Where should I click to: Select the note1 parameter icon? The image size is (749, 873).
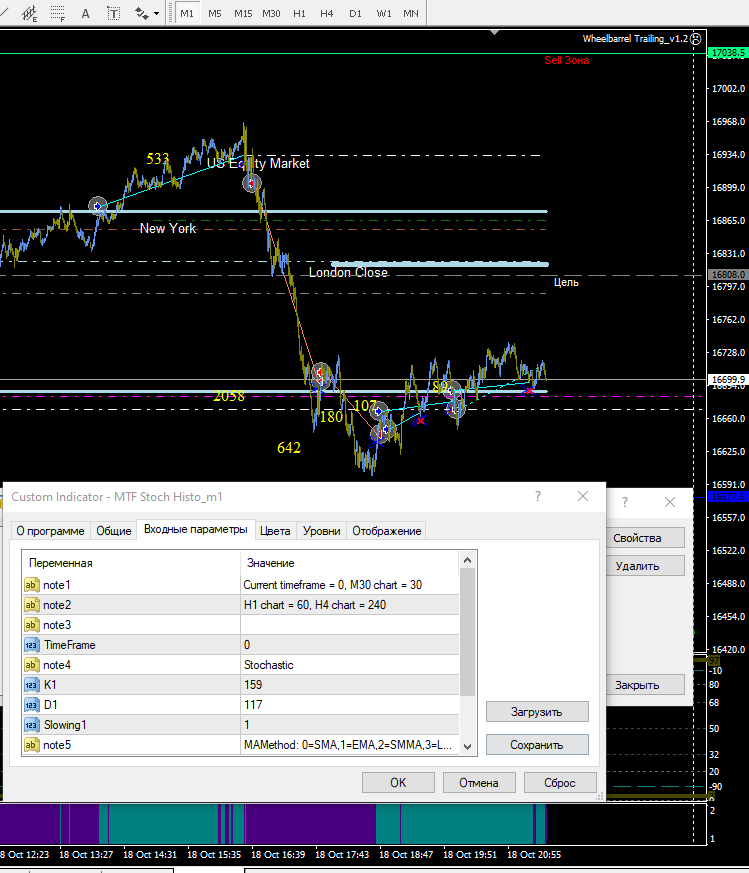31,585
